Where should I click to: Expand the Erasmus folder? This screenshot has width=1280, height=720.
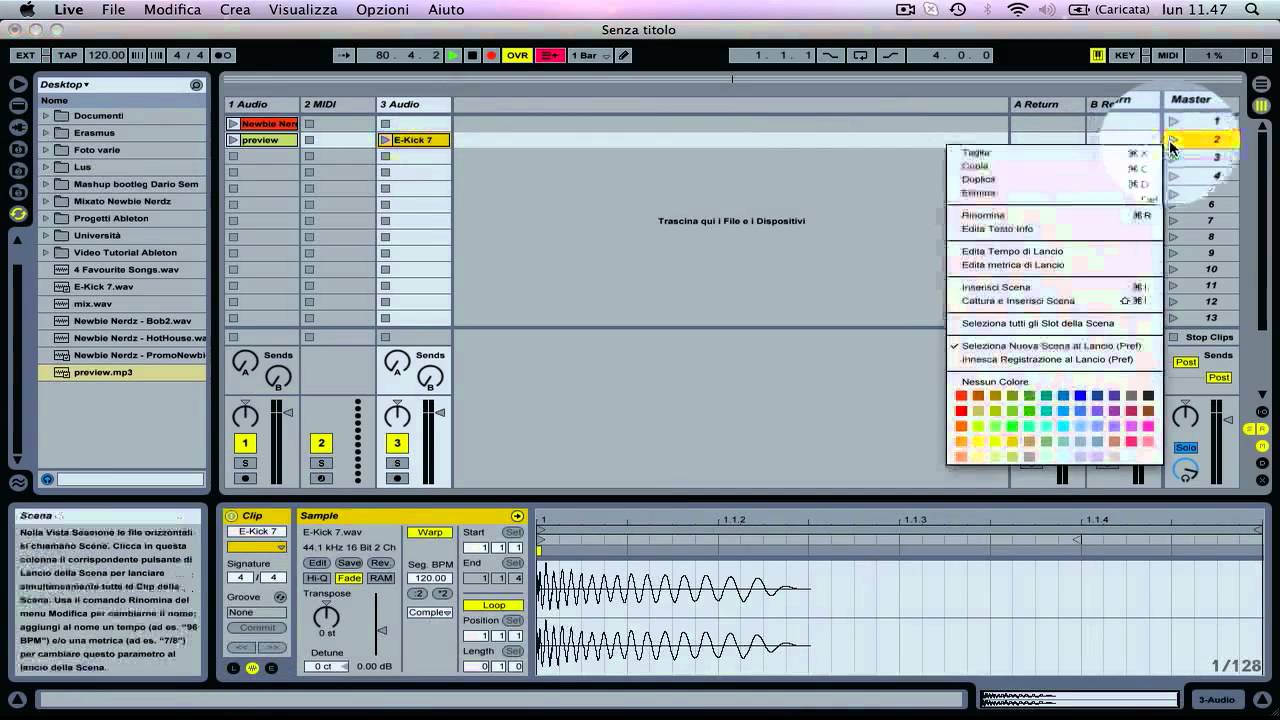tap(45, 133)
